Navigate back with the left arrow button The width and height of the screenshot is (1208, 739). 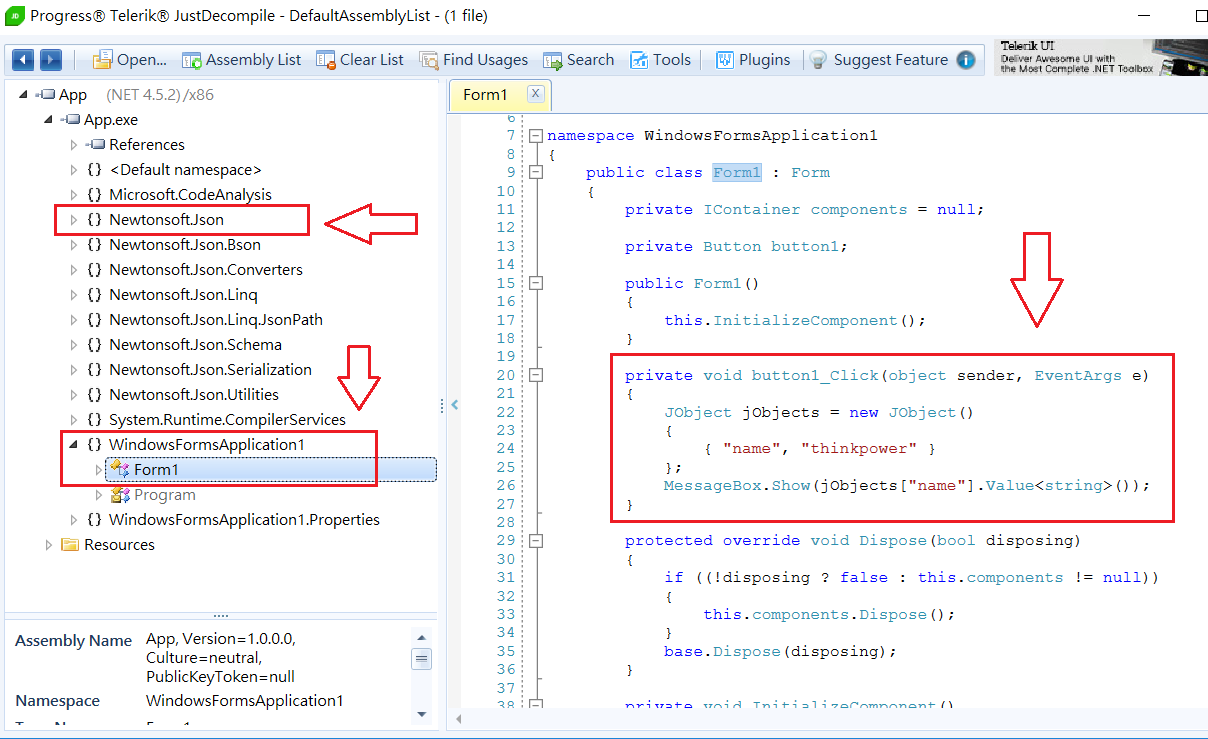pyautogui.click(x=23, y=60)
